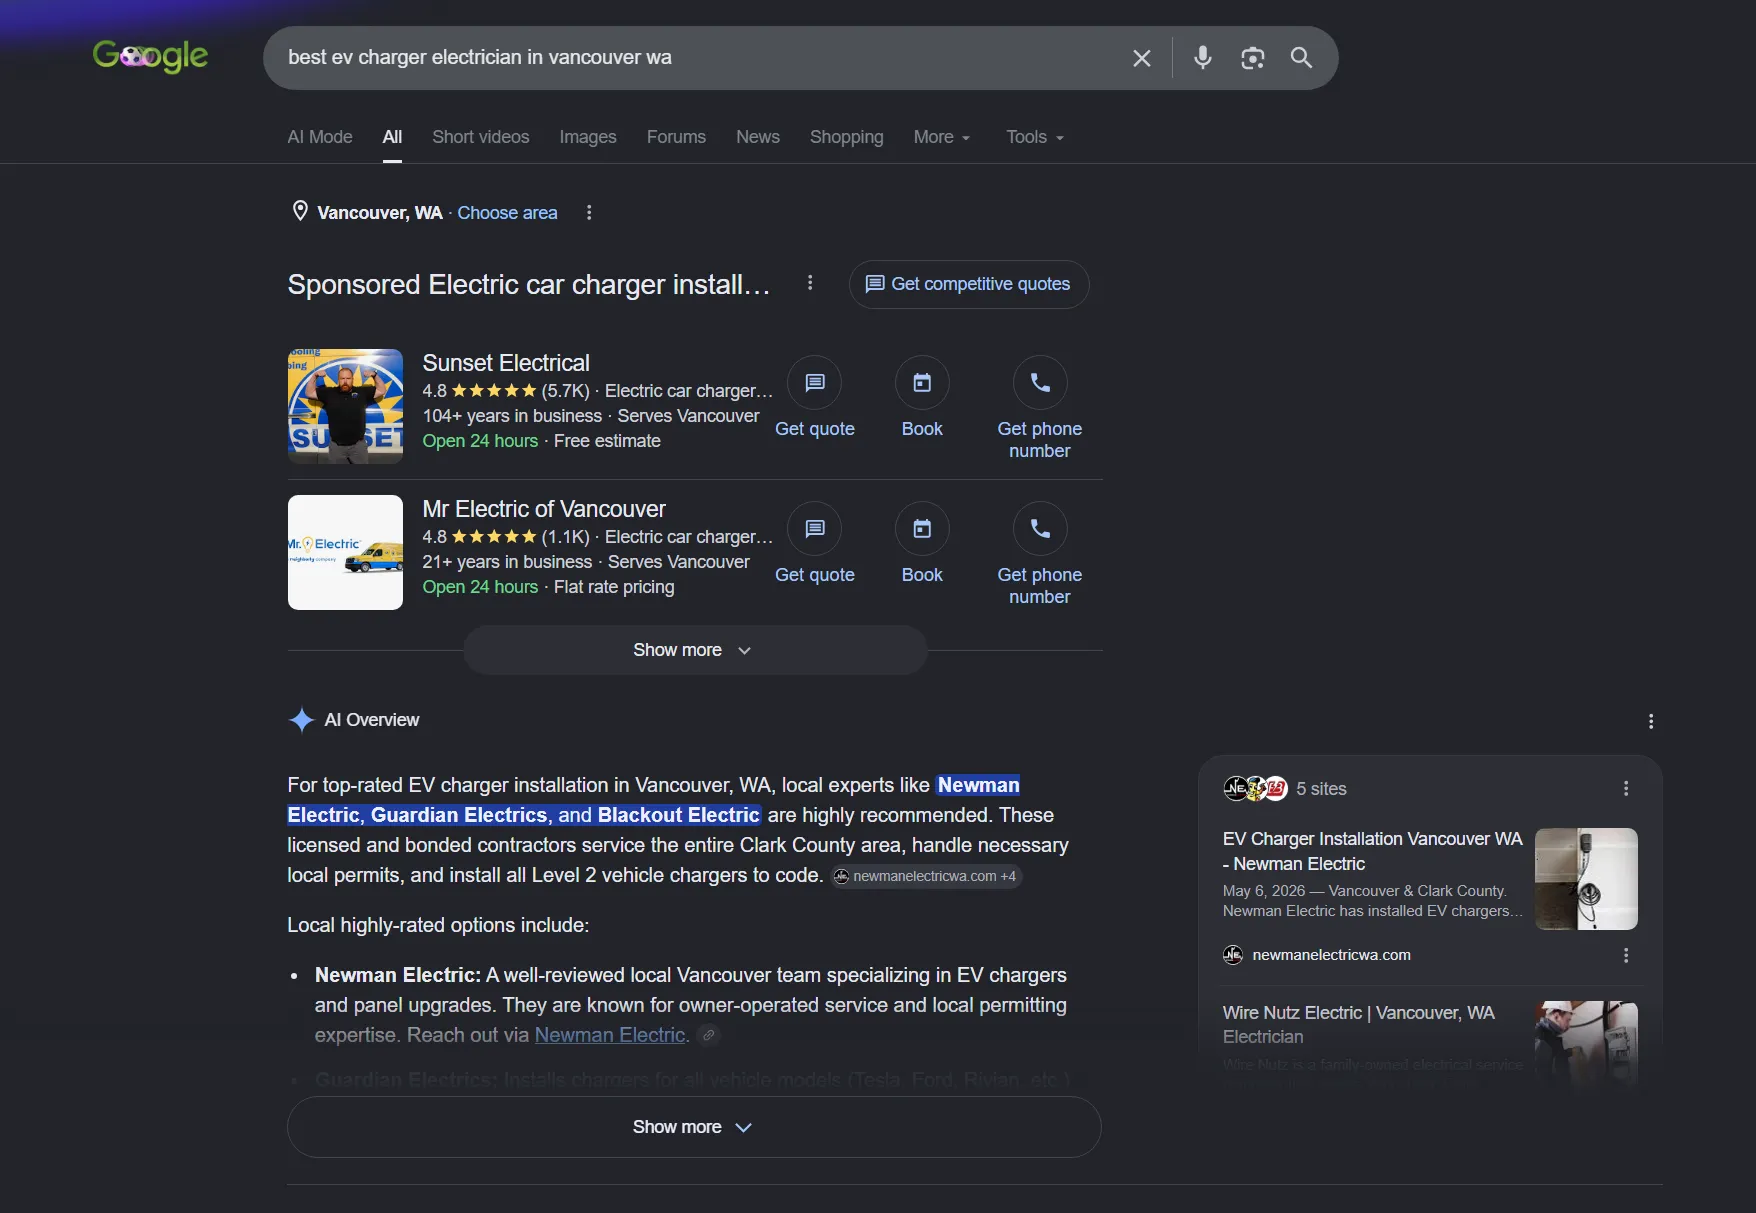Click phone icon for Mr Electric of Vancouver

1040,528
